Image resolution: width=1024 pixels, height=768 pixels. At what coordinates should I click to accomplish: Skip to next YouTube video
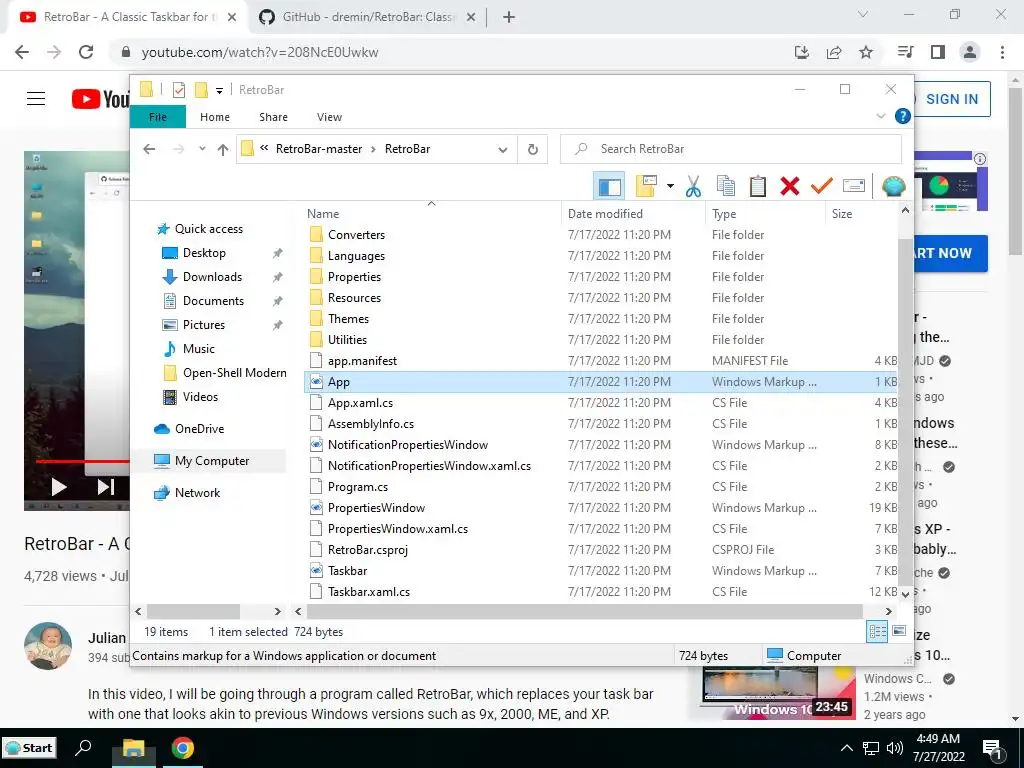coord(106,487)
